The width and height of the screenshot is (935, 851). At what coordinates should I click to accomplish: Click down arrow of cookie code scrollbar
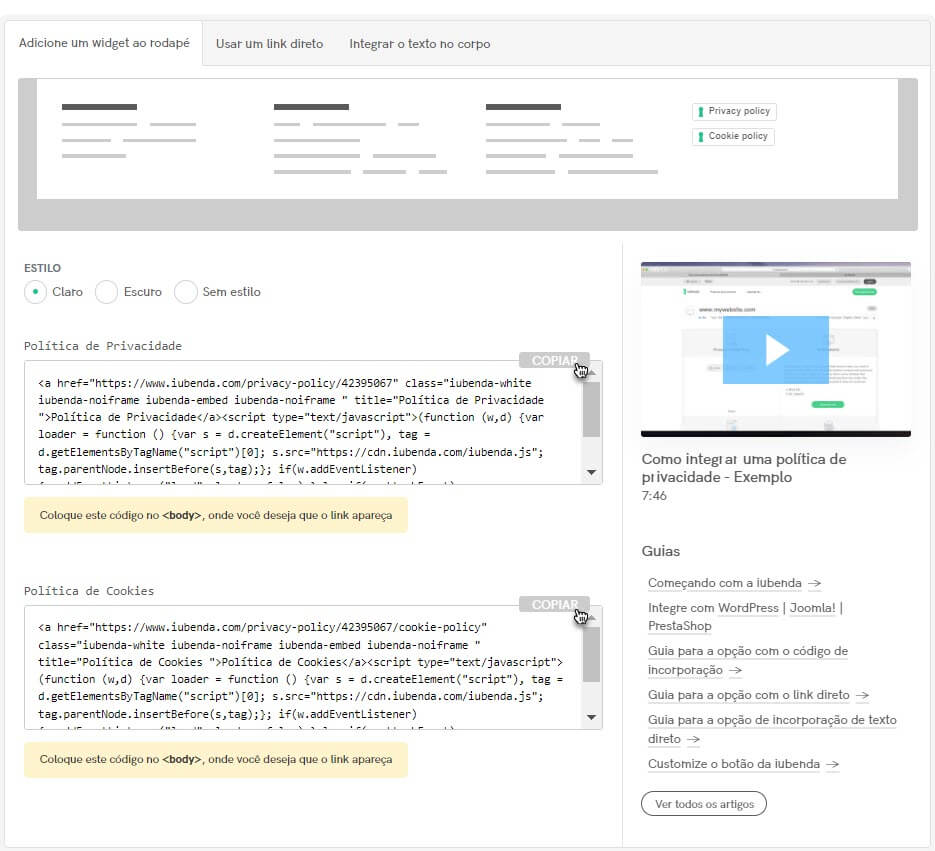click(x=592, y=717)
